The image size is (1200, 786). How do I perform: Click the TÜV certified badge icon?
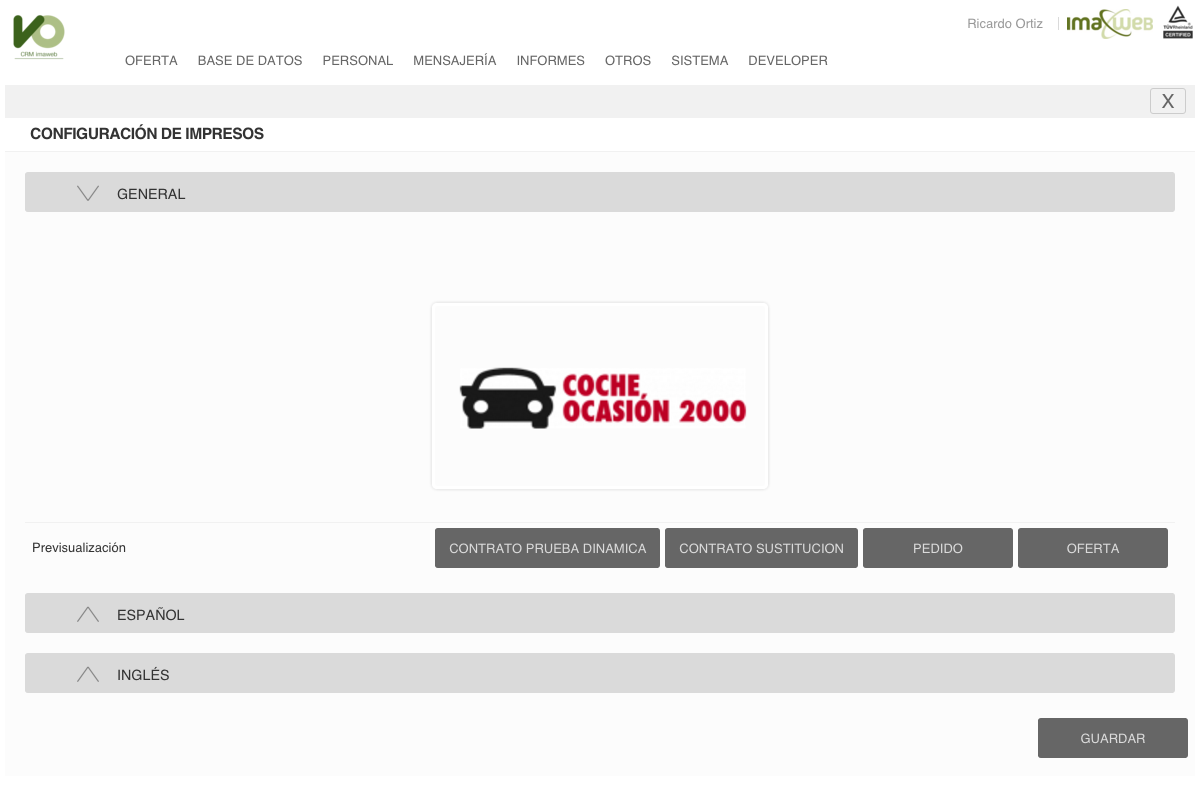tap(1177, 22)
